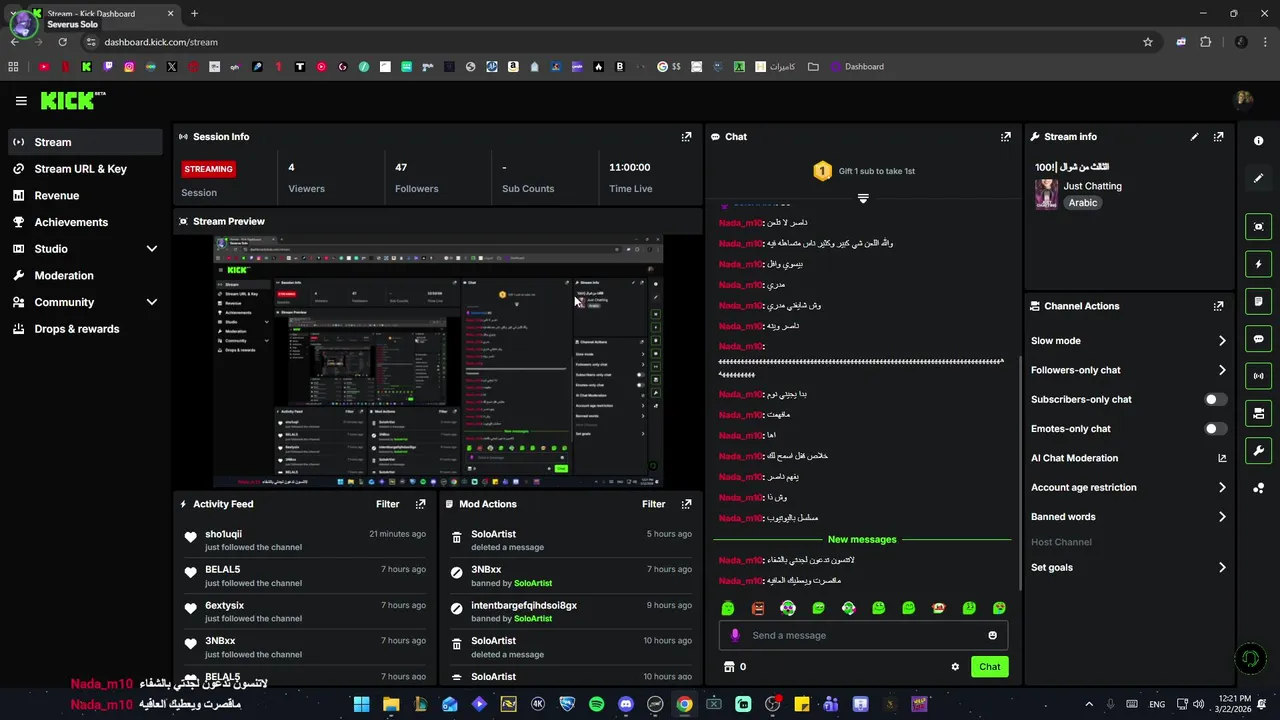The width and height of the screenshot is (1280, 720).
Task: Open Mod Actions Filter
Action: [x=653, y=504]
